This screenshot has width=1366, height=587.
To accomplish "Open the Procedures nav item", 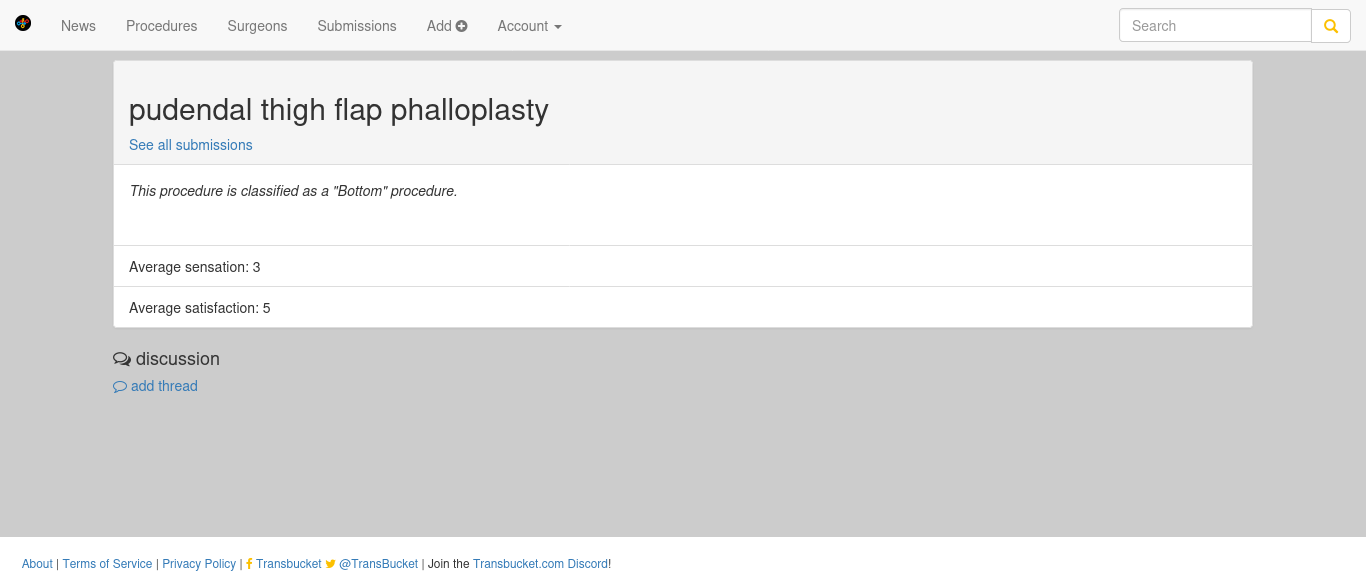I will (x=162, y=26).
